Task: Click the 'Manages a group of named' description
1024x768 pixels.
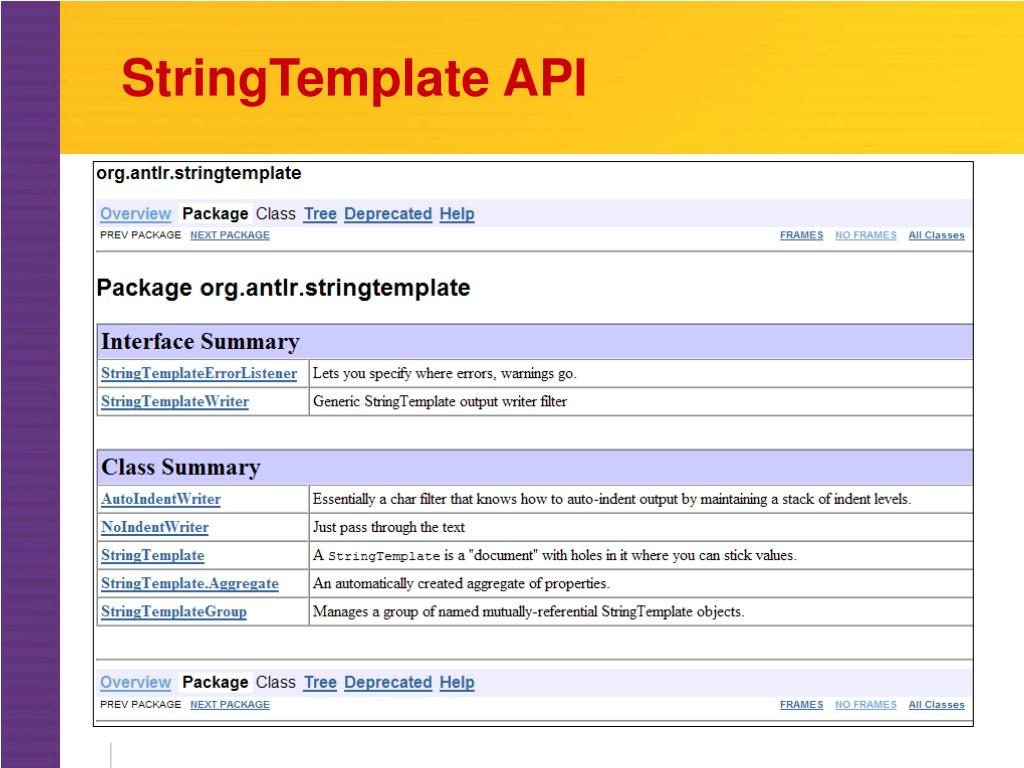Action: coord(528,611)
